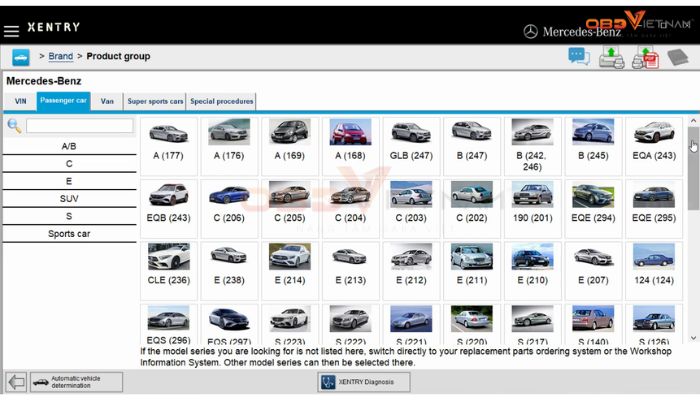Filter by Sports car category
The image size is (700, 400).
click(x=69, y=233)
